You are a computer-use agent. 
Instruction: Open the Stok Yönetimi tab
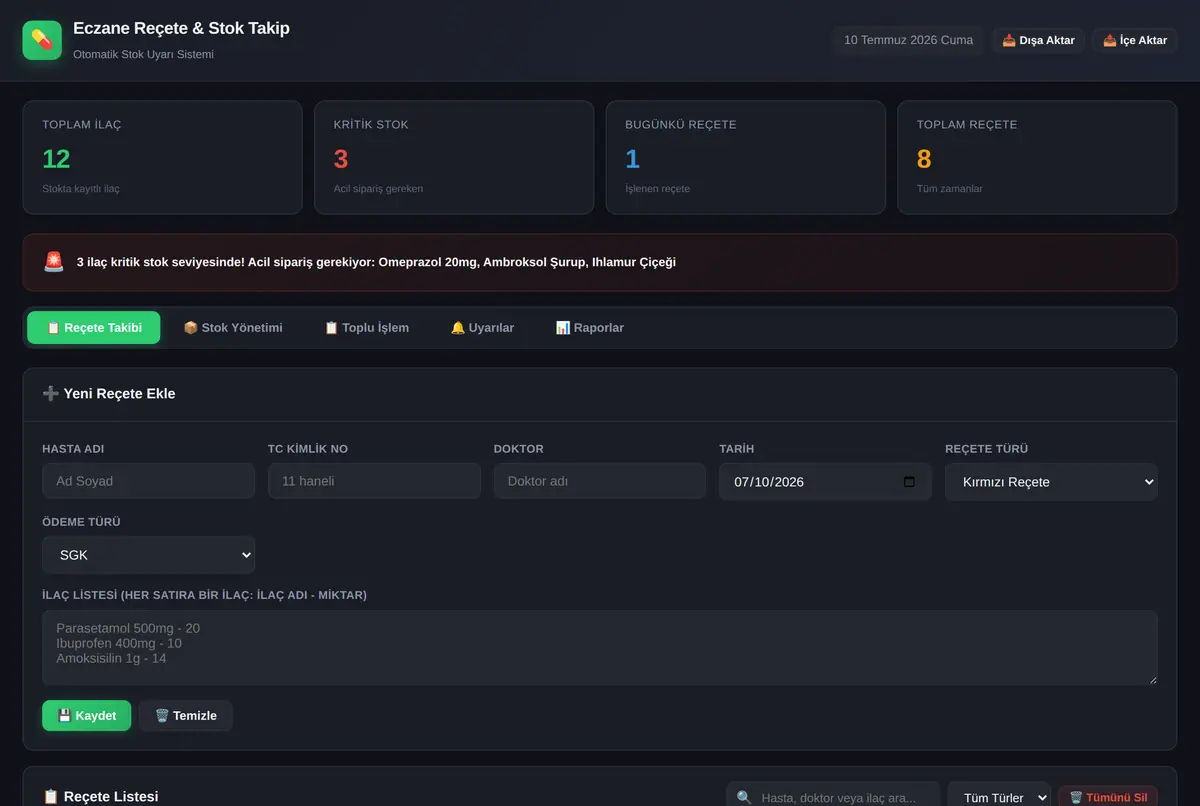(x=233, y=327)
